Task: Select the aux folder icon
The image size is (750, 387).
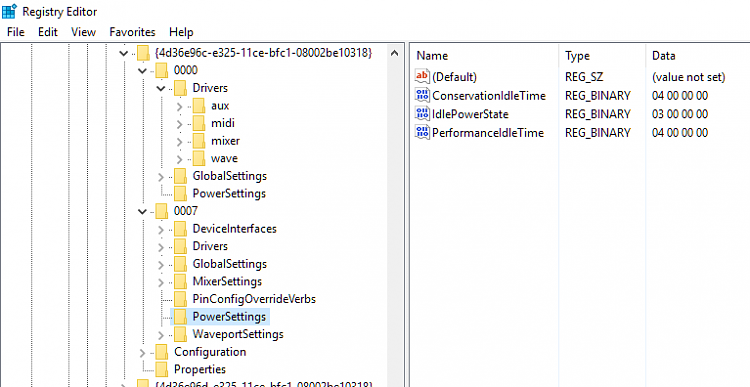Action: click(x=199, y=106)
